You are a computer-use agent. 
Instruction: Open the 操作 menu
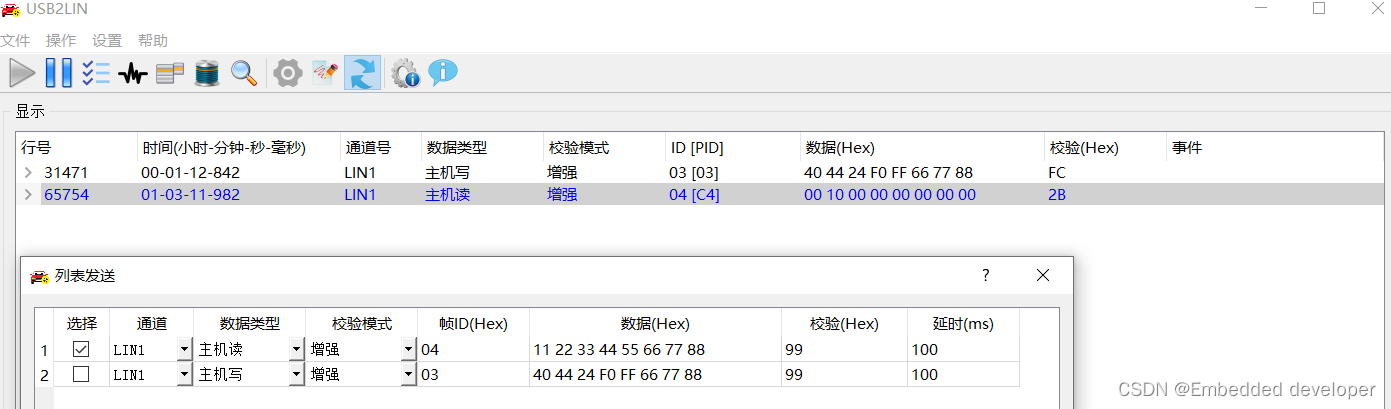[61, 41]
